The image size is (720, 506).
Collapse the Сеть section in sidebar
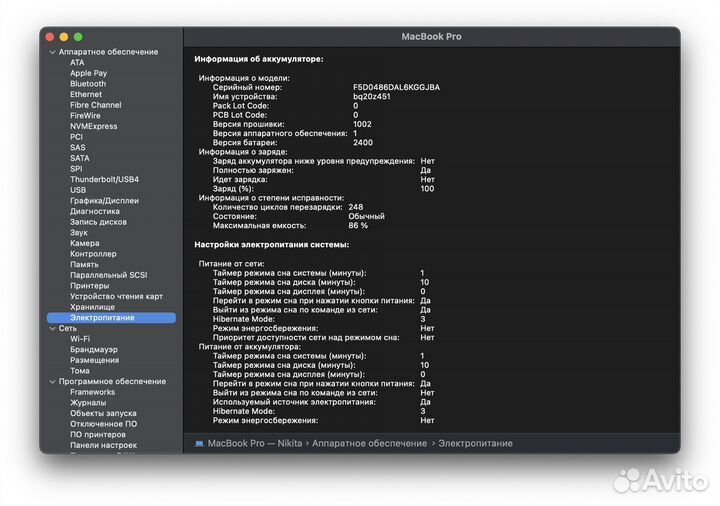pyautogui.click(x=53, y=328)
